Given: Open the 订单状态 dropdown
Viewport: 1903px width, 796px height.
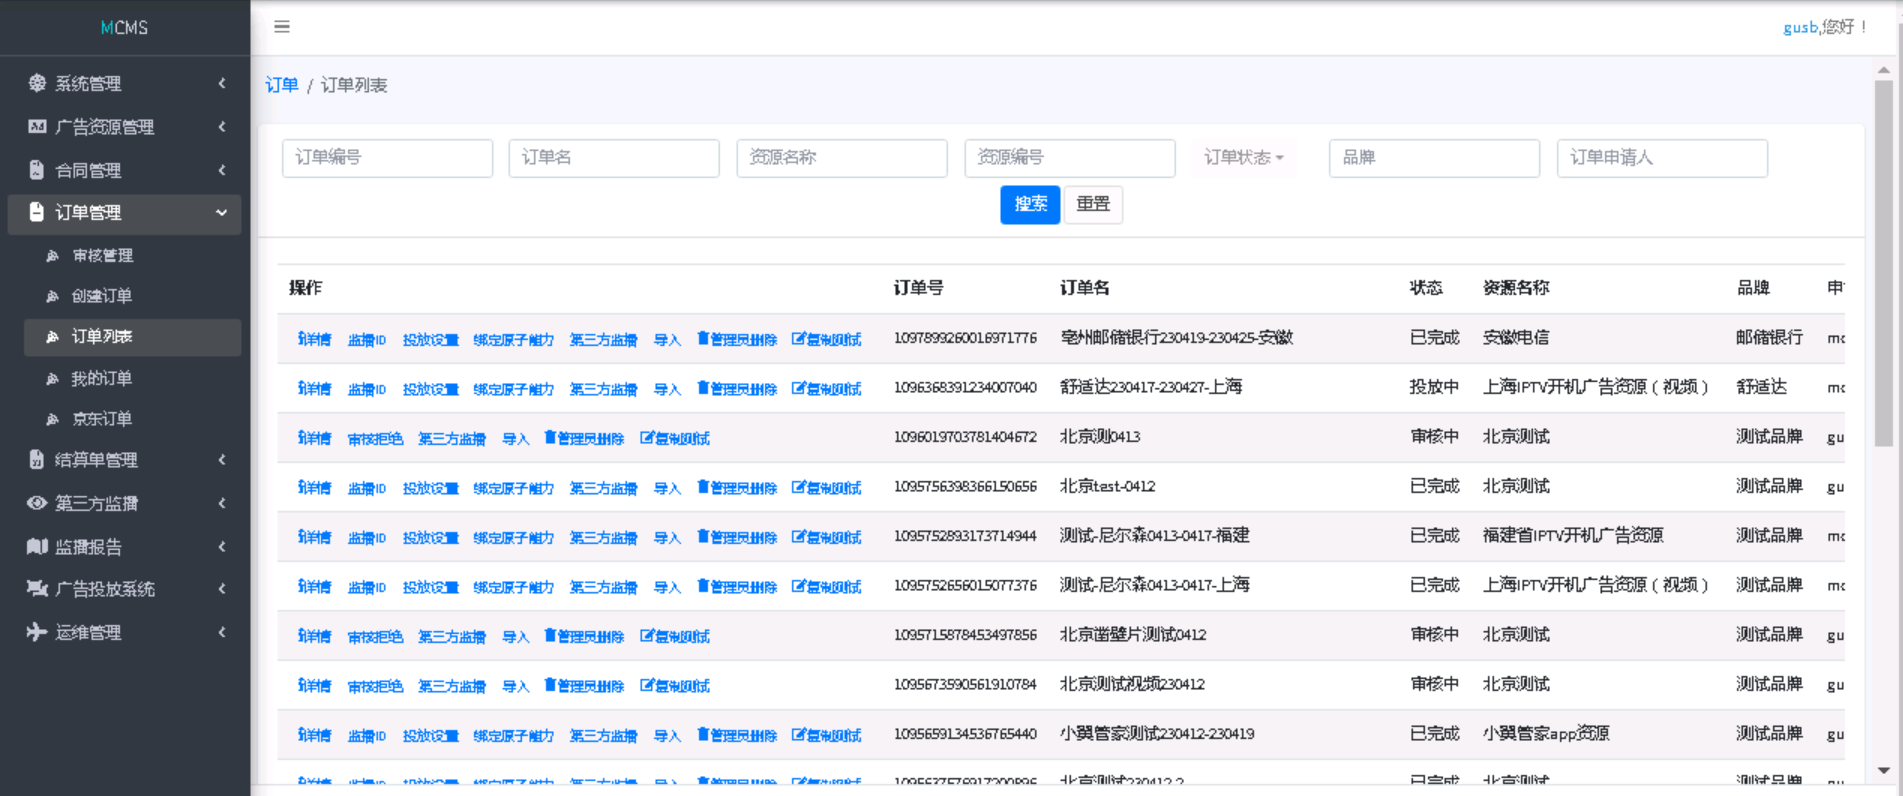Looking at the screenshot, I should 1243,157.
